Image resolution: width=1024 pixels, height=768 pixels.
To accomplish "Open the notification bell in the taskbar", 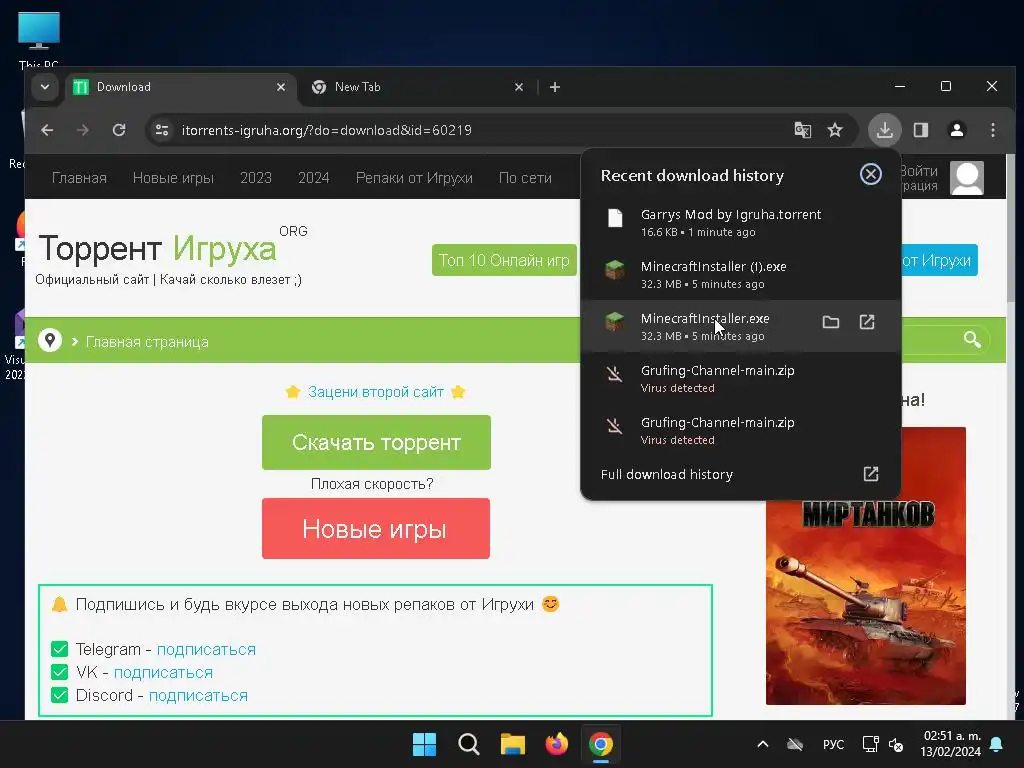I will (997, 744).
